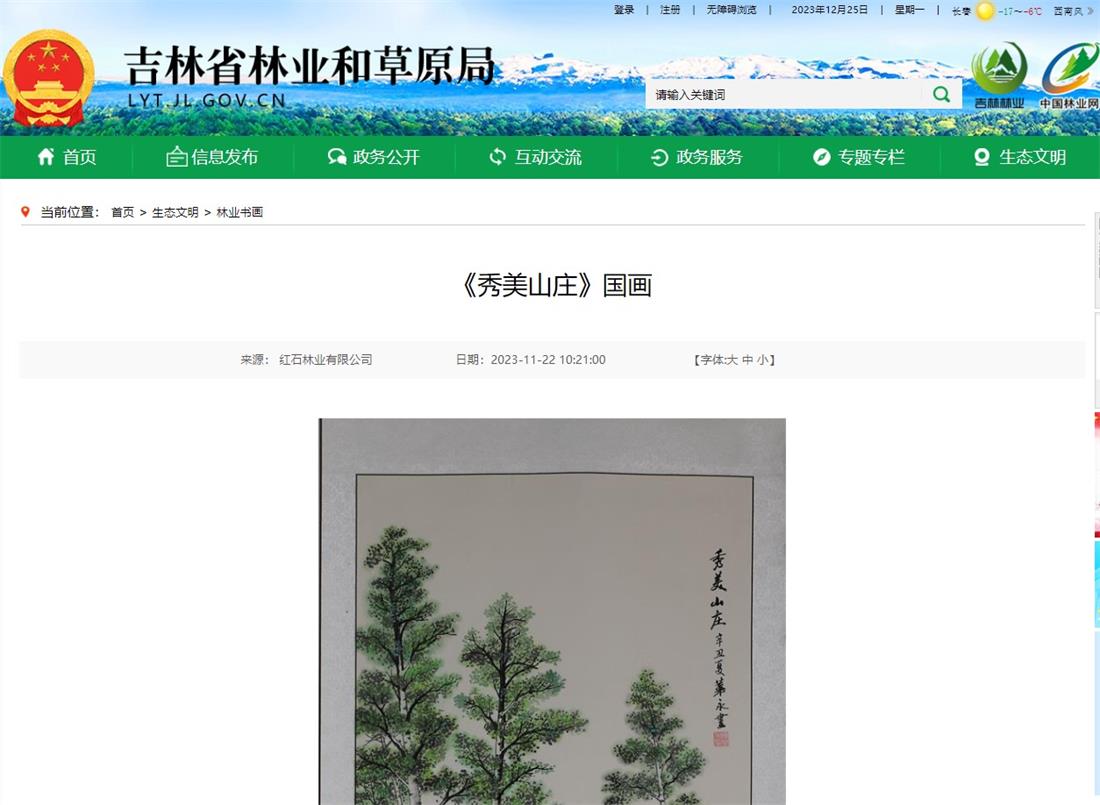Click the magnifier search icon

coord(941,94)
